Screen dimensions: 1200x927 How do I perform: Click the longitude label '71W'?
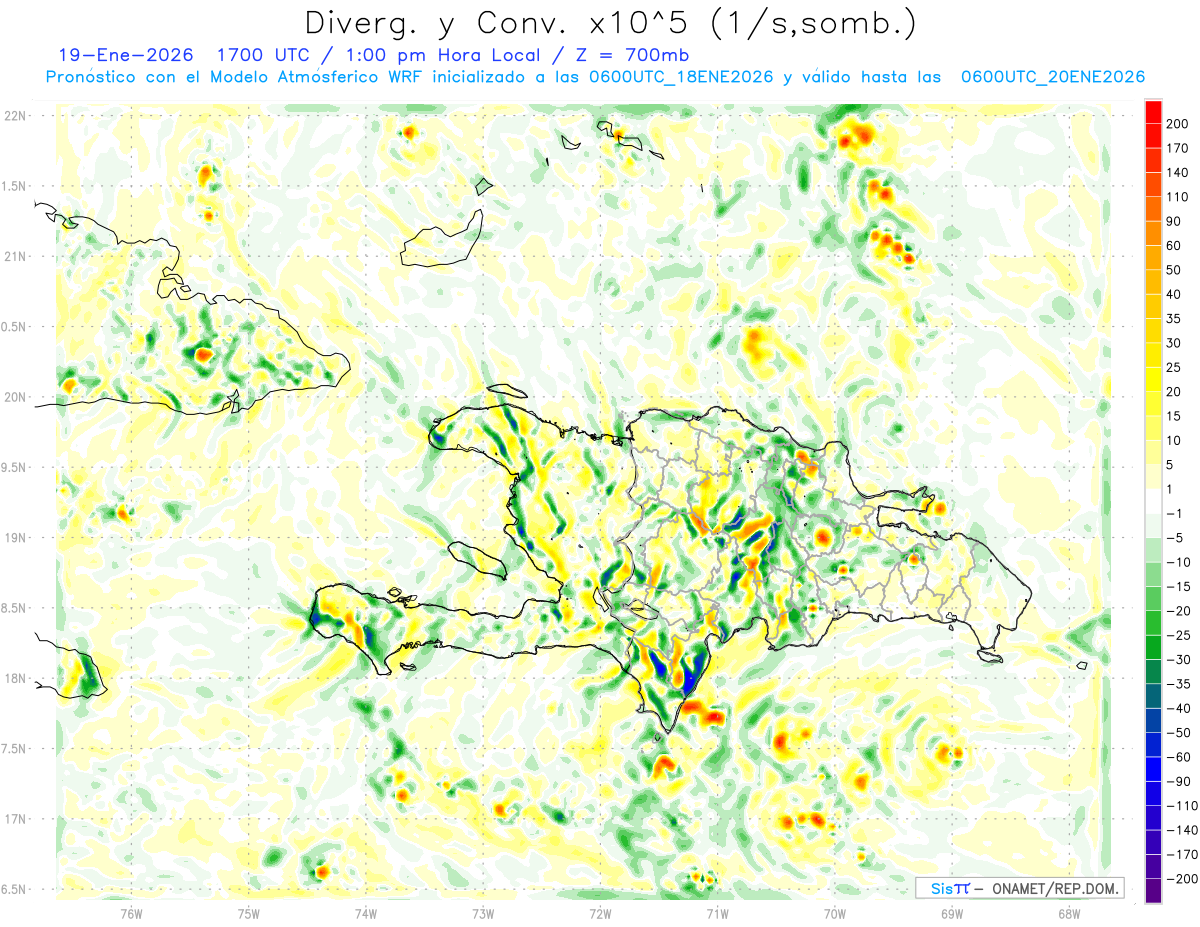pos(717,913)
